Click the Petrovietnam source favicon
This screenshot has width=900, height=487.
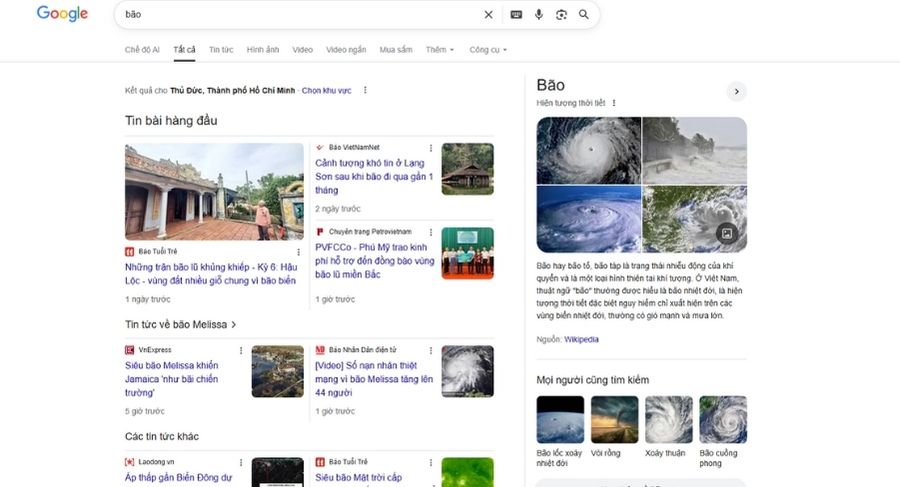pos(320,232)
